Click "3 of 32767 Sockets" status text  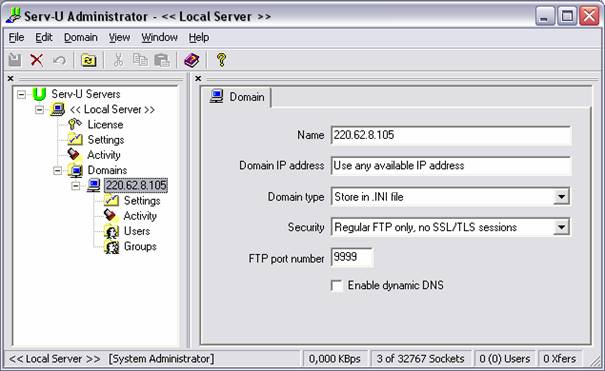click(x=421, y=359)
